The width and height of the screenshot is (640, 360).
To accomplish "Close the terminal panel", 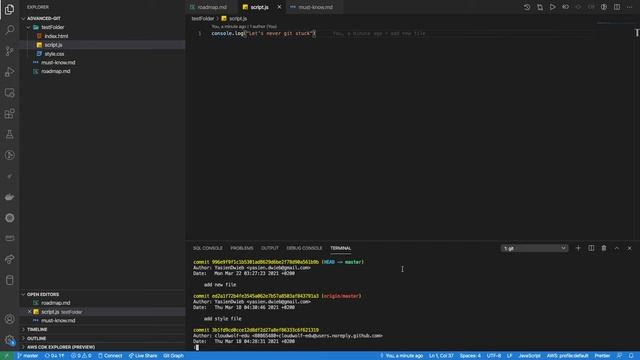I will click(629, 248).
